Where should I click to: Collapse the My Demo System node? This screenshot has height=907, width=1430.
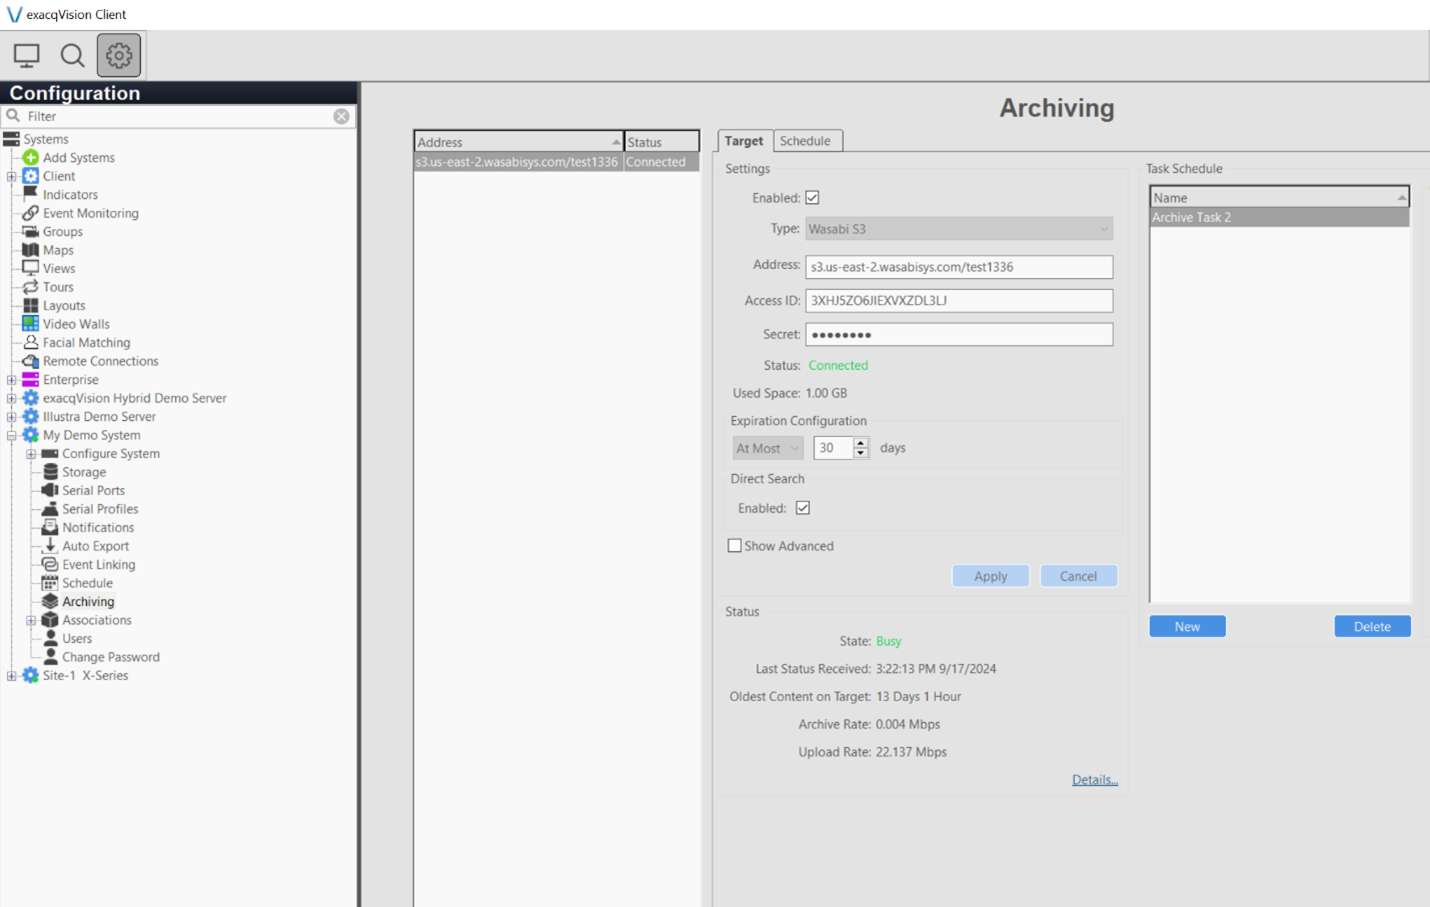pyautogui.click(x=12, y=435)
